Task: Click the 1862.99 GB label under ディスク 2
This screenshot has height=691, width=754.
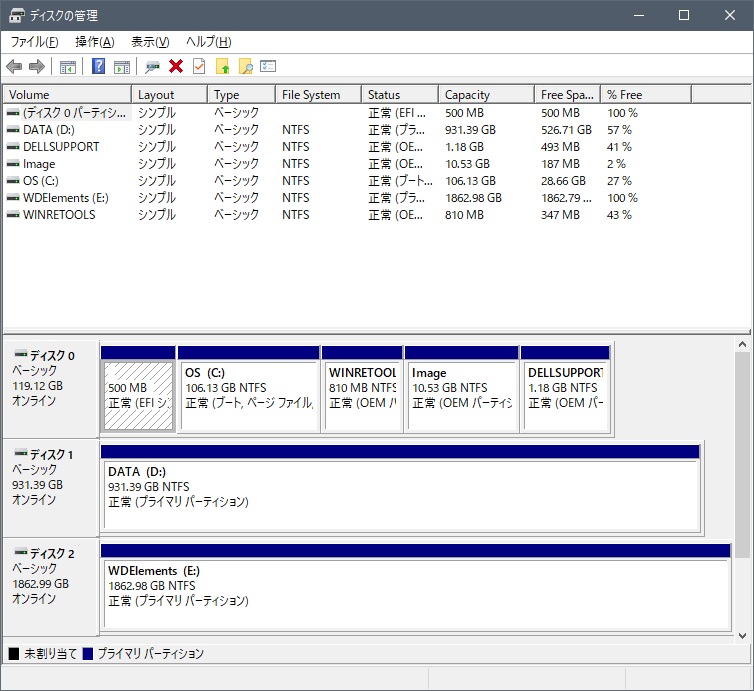Action: (40, 584)
